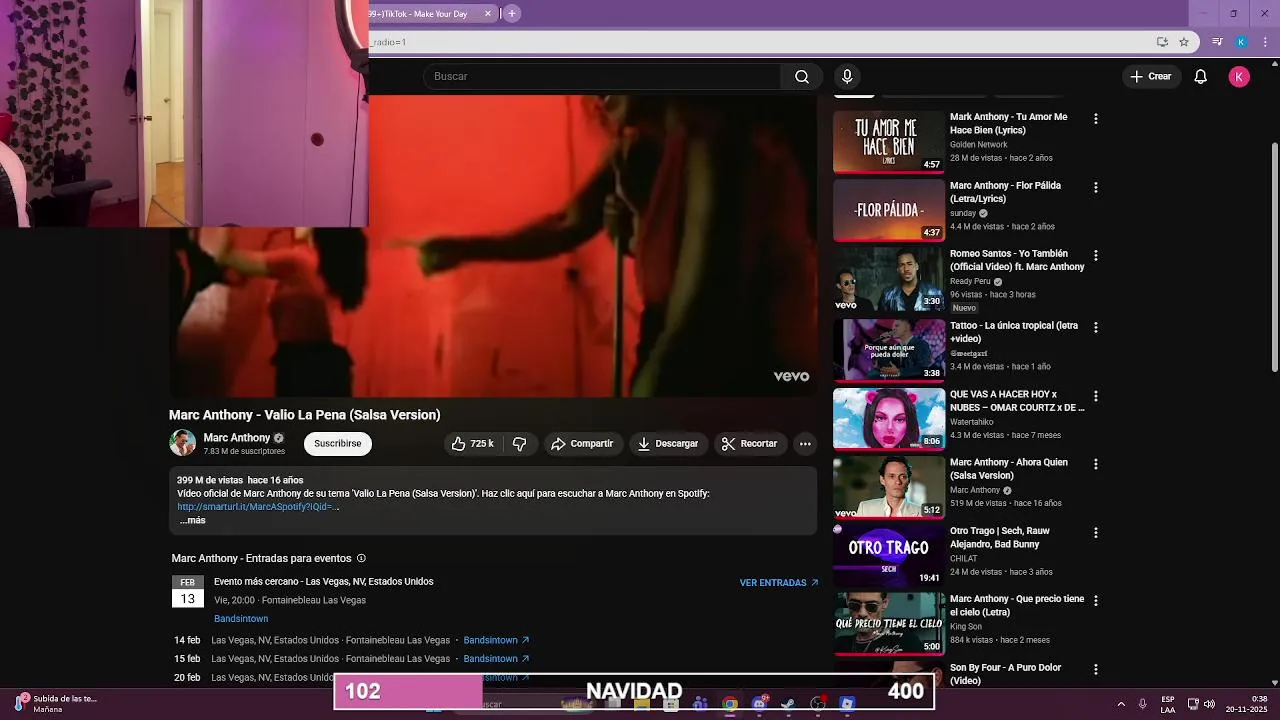Close the TikTok - Make Your Day tab

point(488,14)
